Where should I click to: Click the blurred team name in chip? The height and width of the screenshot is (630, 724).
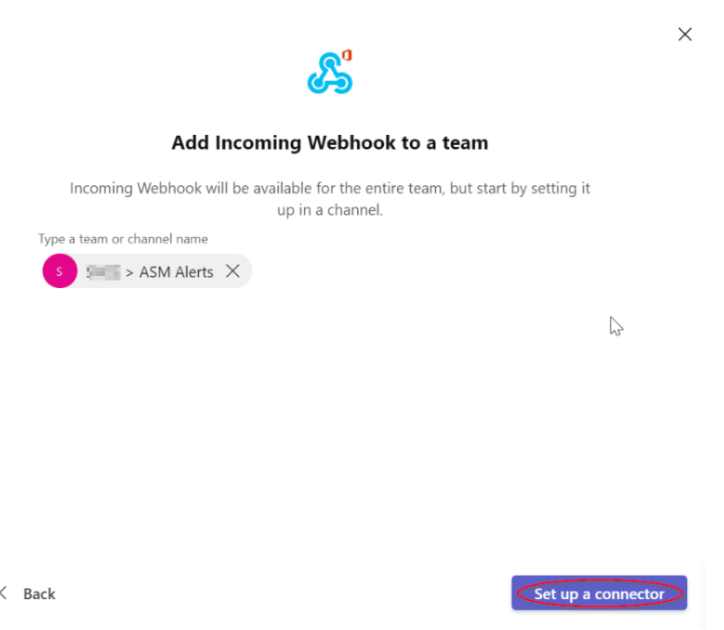[x=104, y=272]
